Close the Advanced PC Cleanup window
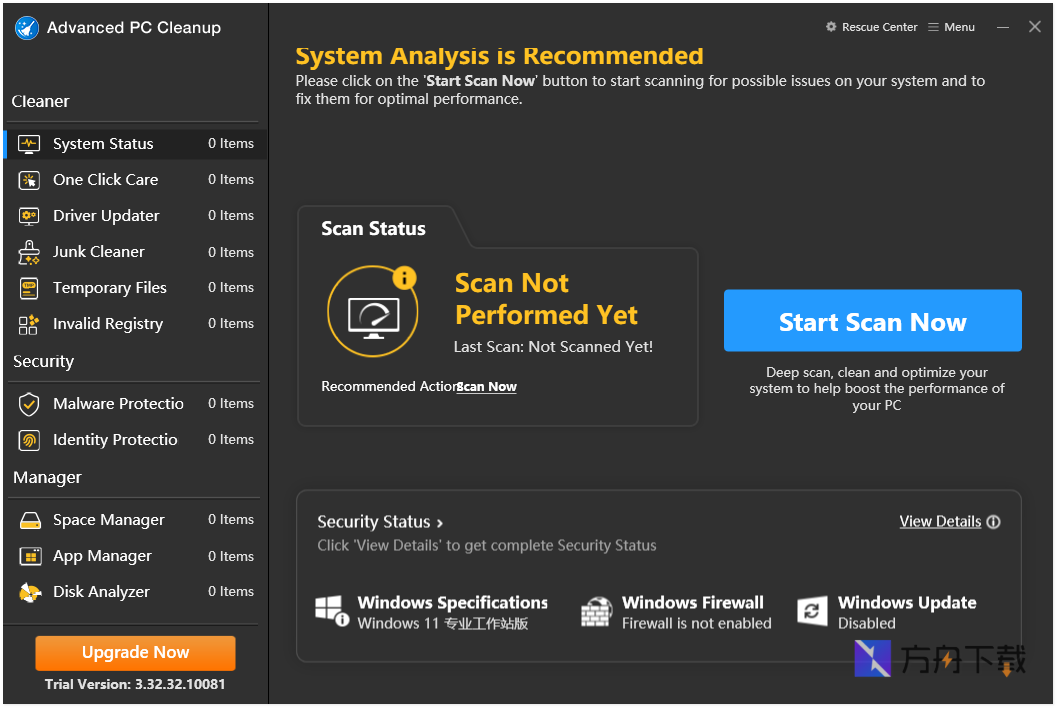 1035,27
